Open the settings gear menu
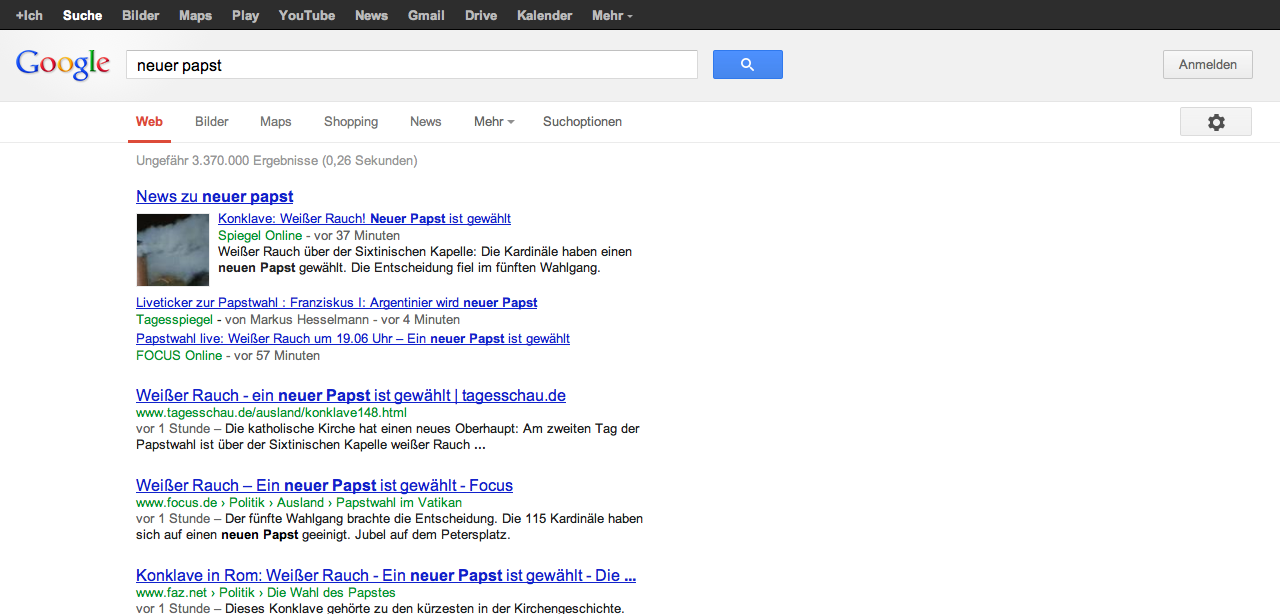1280x614 pixels. point(1215,122)
